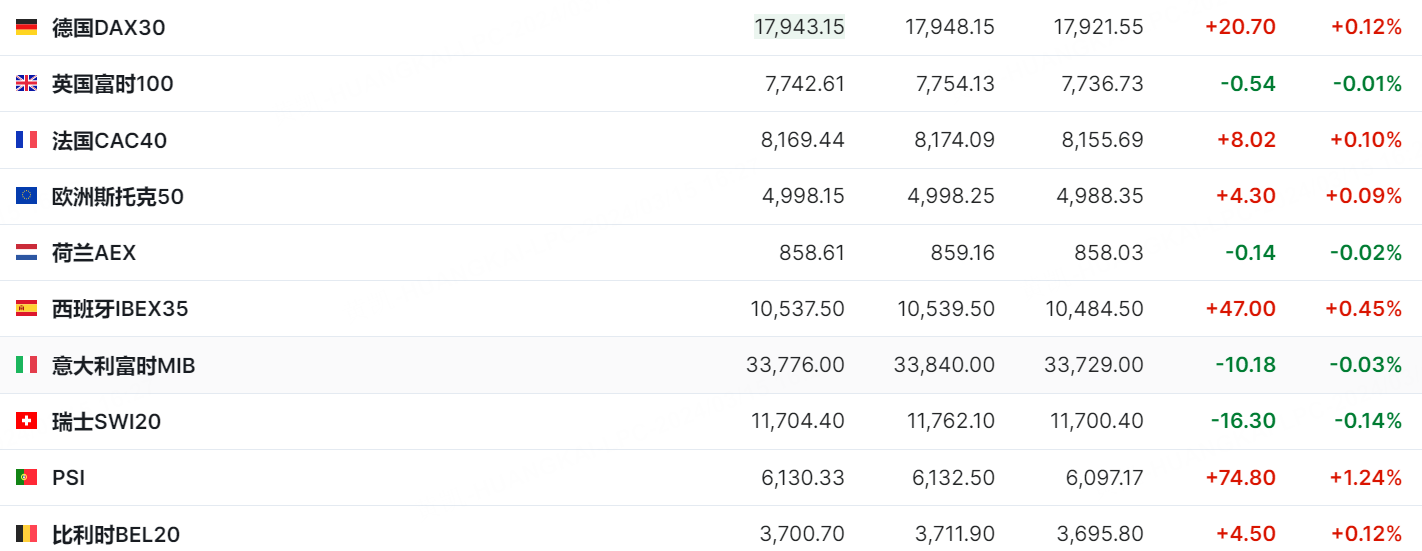Open the 法国CAC40 index page
This screenshot has width=1422, height=551.
[109, 140]
